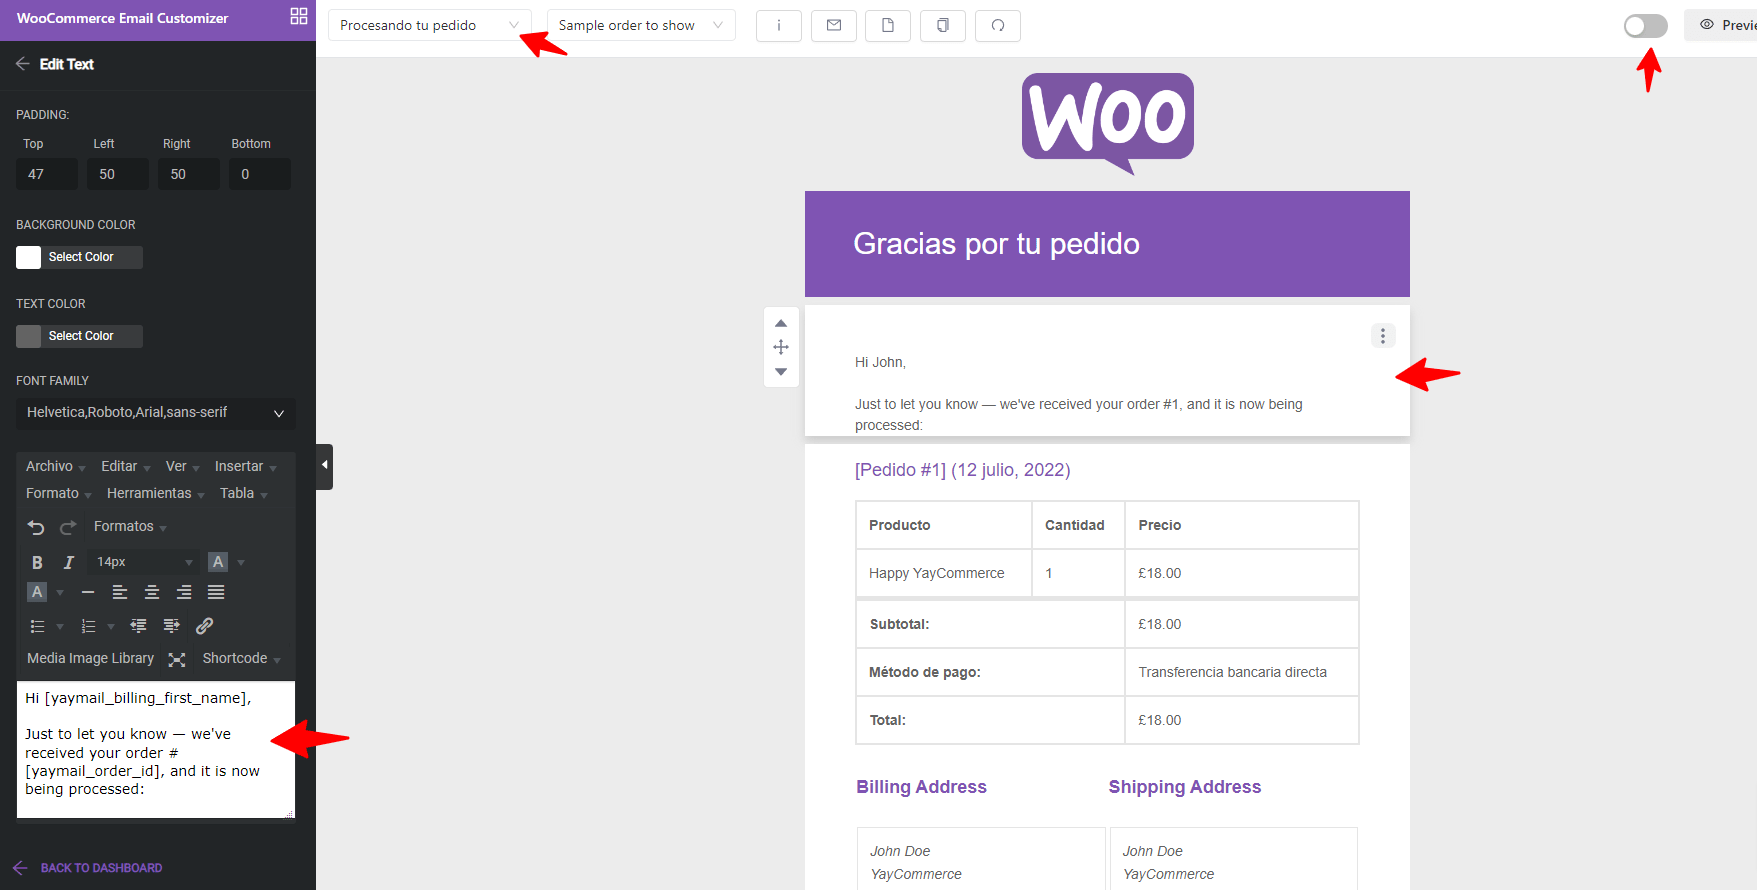
Task: Open the Herramientas menu
Action: pos(155,494)
